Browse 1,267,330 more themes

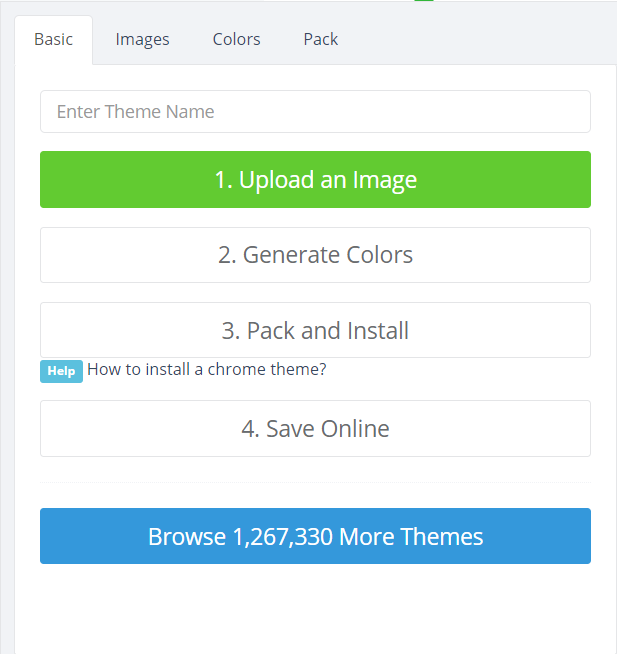point(315,536)
